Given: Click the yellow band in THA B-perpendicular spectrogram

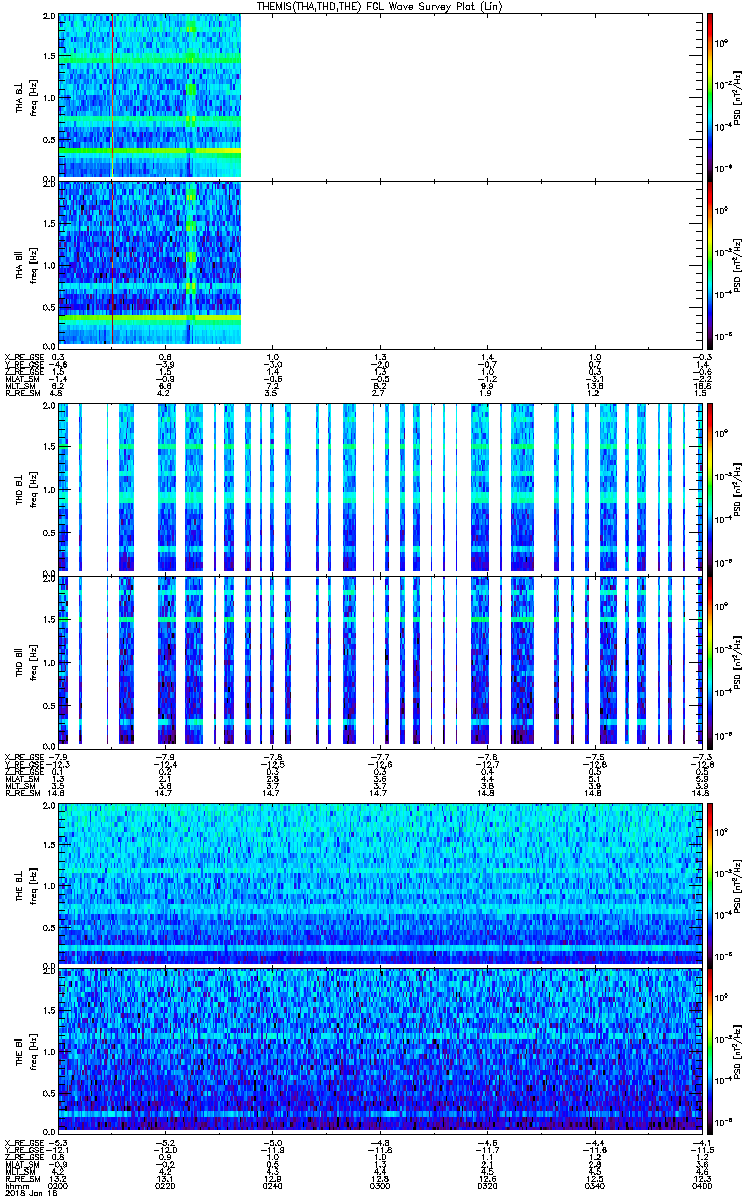Looking at the screenshot, I should 150,151.
